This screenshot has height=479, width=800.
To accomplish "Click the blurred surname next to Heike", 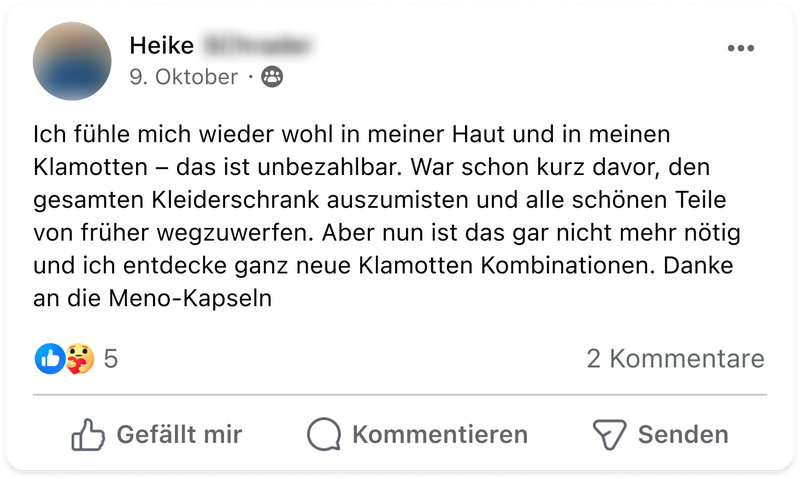I will (x=258, y=45).
